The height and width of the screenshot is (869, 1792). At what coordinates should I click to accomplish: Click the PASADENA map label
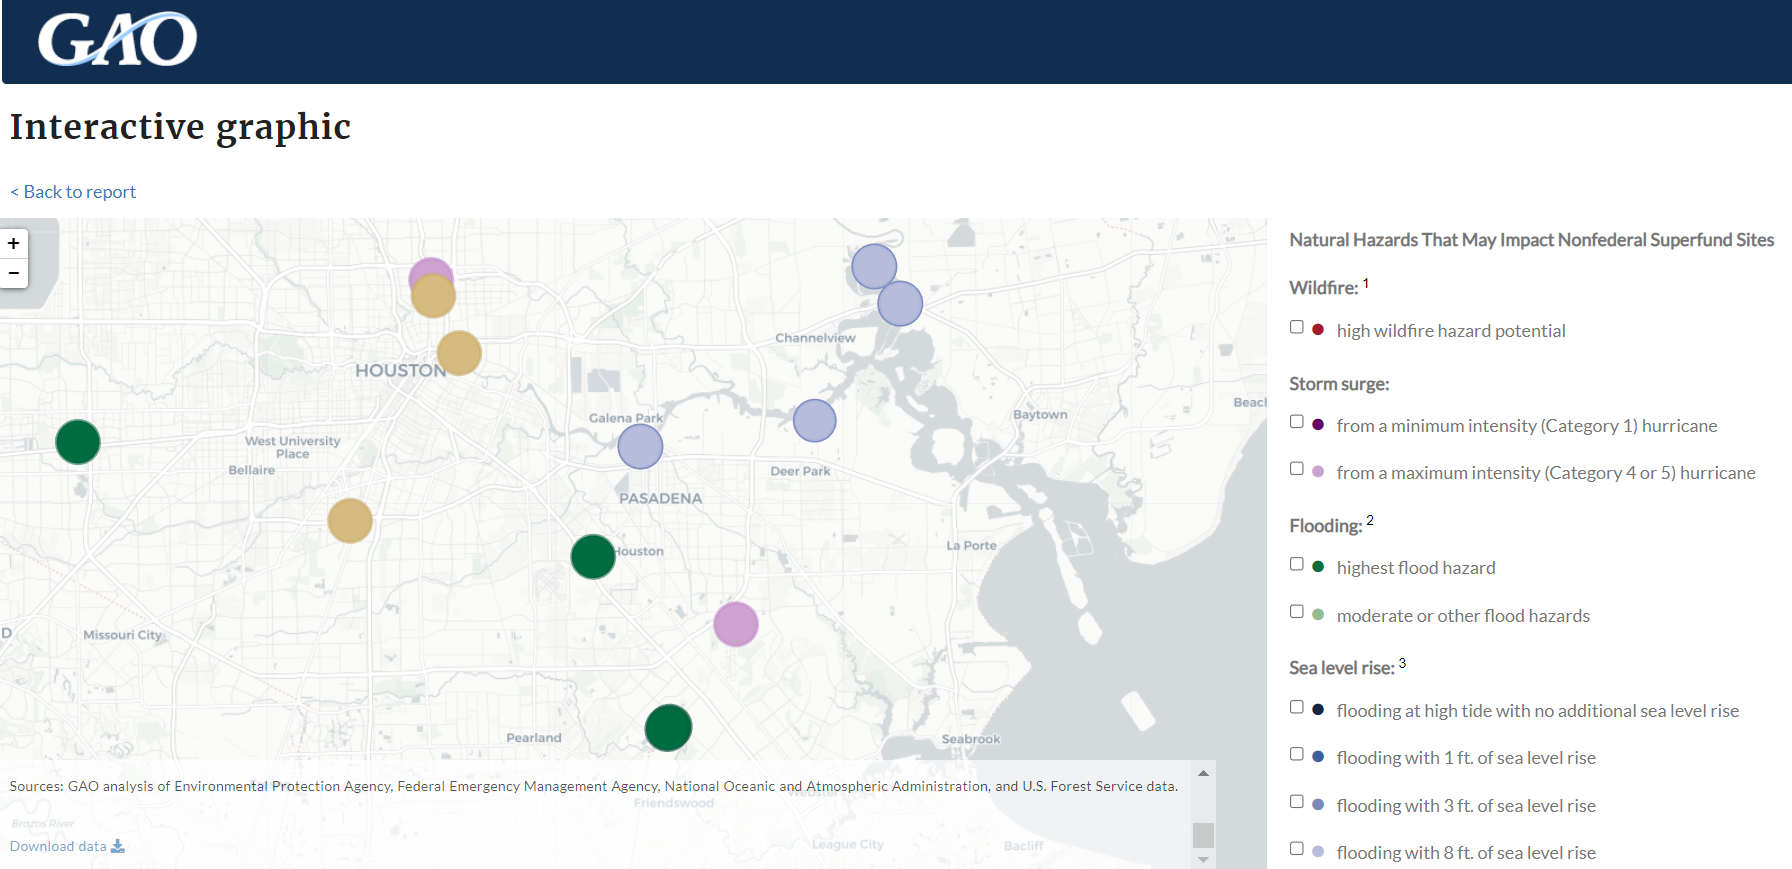click(661, 498)
